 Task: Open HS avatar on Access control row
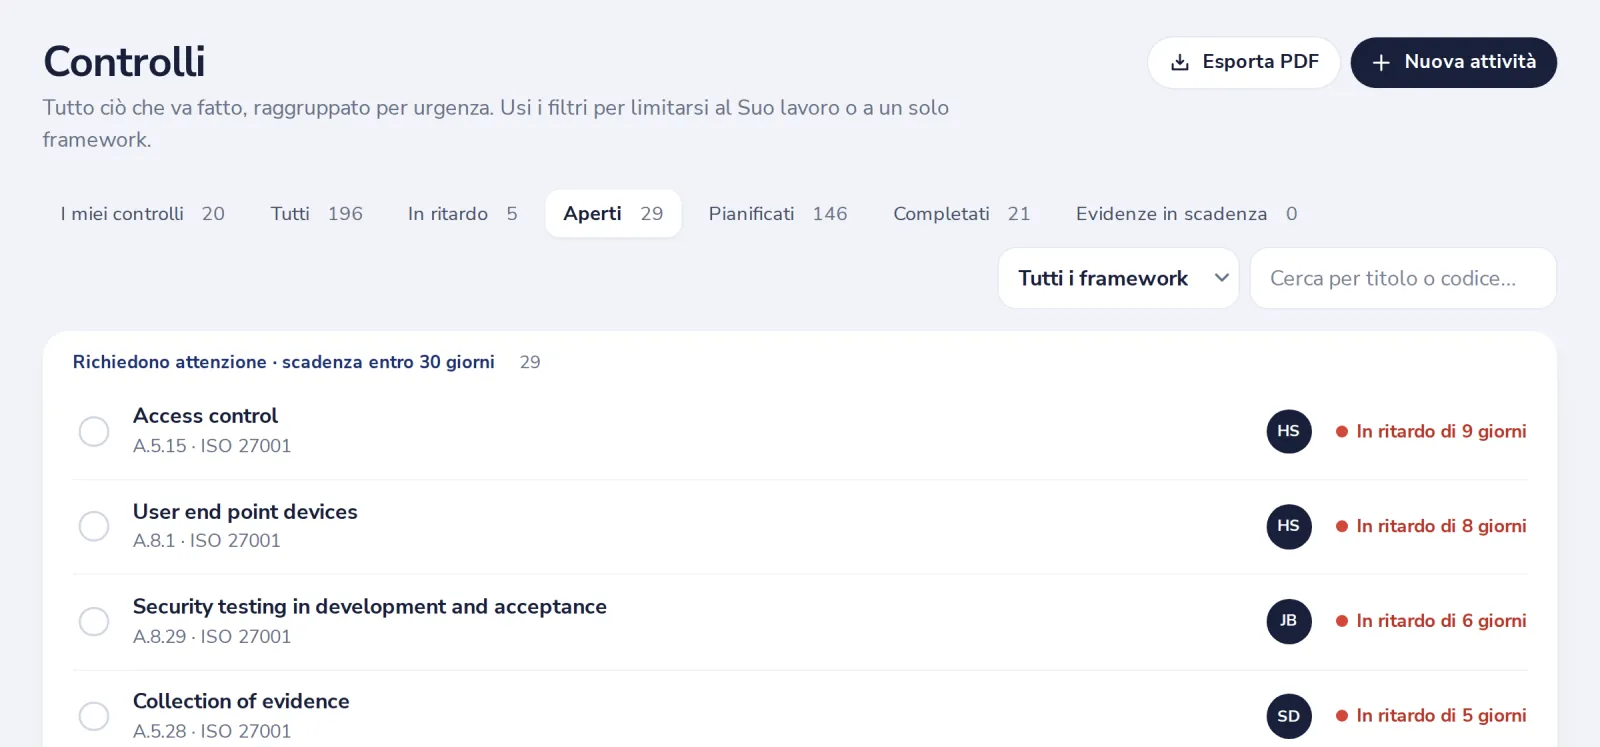click(x=1289, y=431)
